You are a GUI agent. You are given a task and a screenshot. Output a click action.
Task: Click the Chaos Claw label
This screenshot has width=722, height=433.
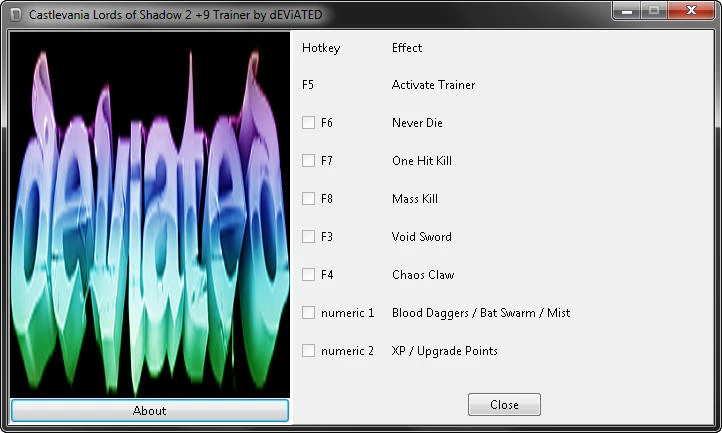click(423, 275)
